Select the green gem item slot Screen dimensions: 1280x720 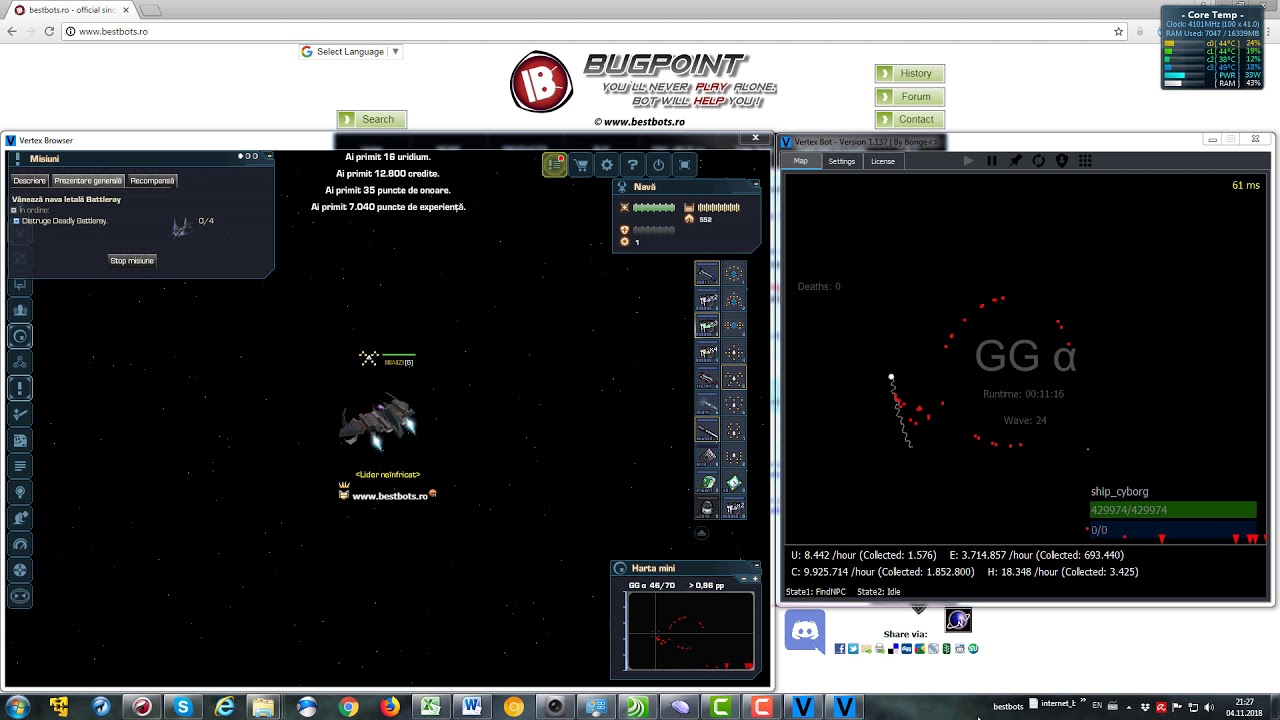(x=707, y=482)
